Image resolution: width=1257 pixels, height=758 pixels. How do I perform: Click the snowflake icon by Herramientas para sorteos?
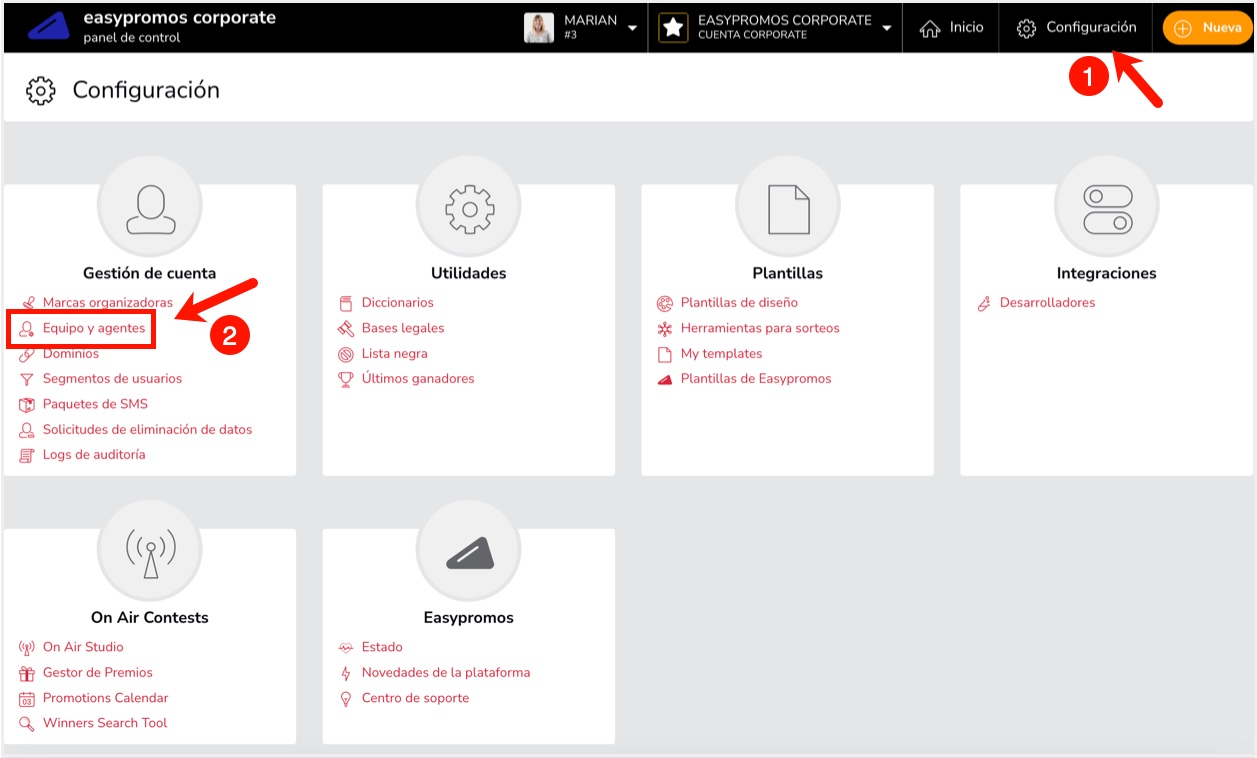pyautogui.click(x=665, y=328)
